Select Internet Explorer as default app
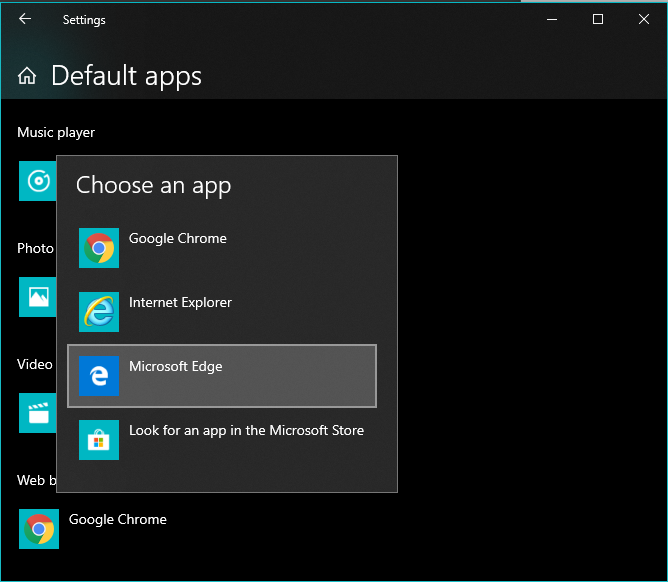The height and width of the screenshot is (582, 668). click(x=222, y=312)
